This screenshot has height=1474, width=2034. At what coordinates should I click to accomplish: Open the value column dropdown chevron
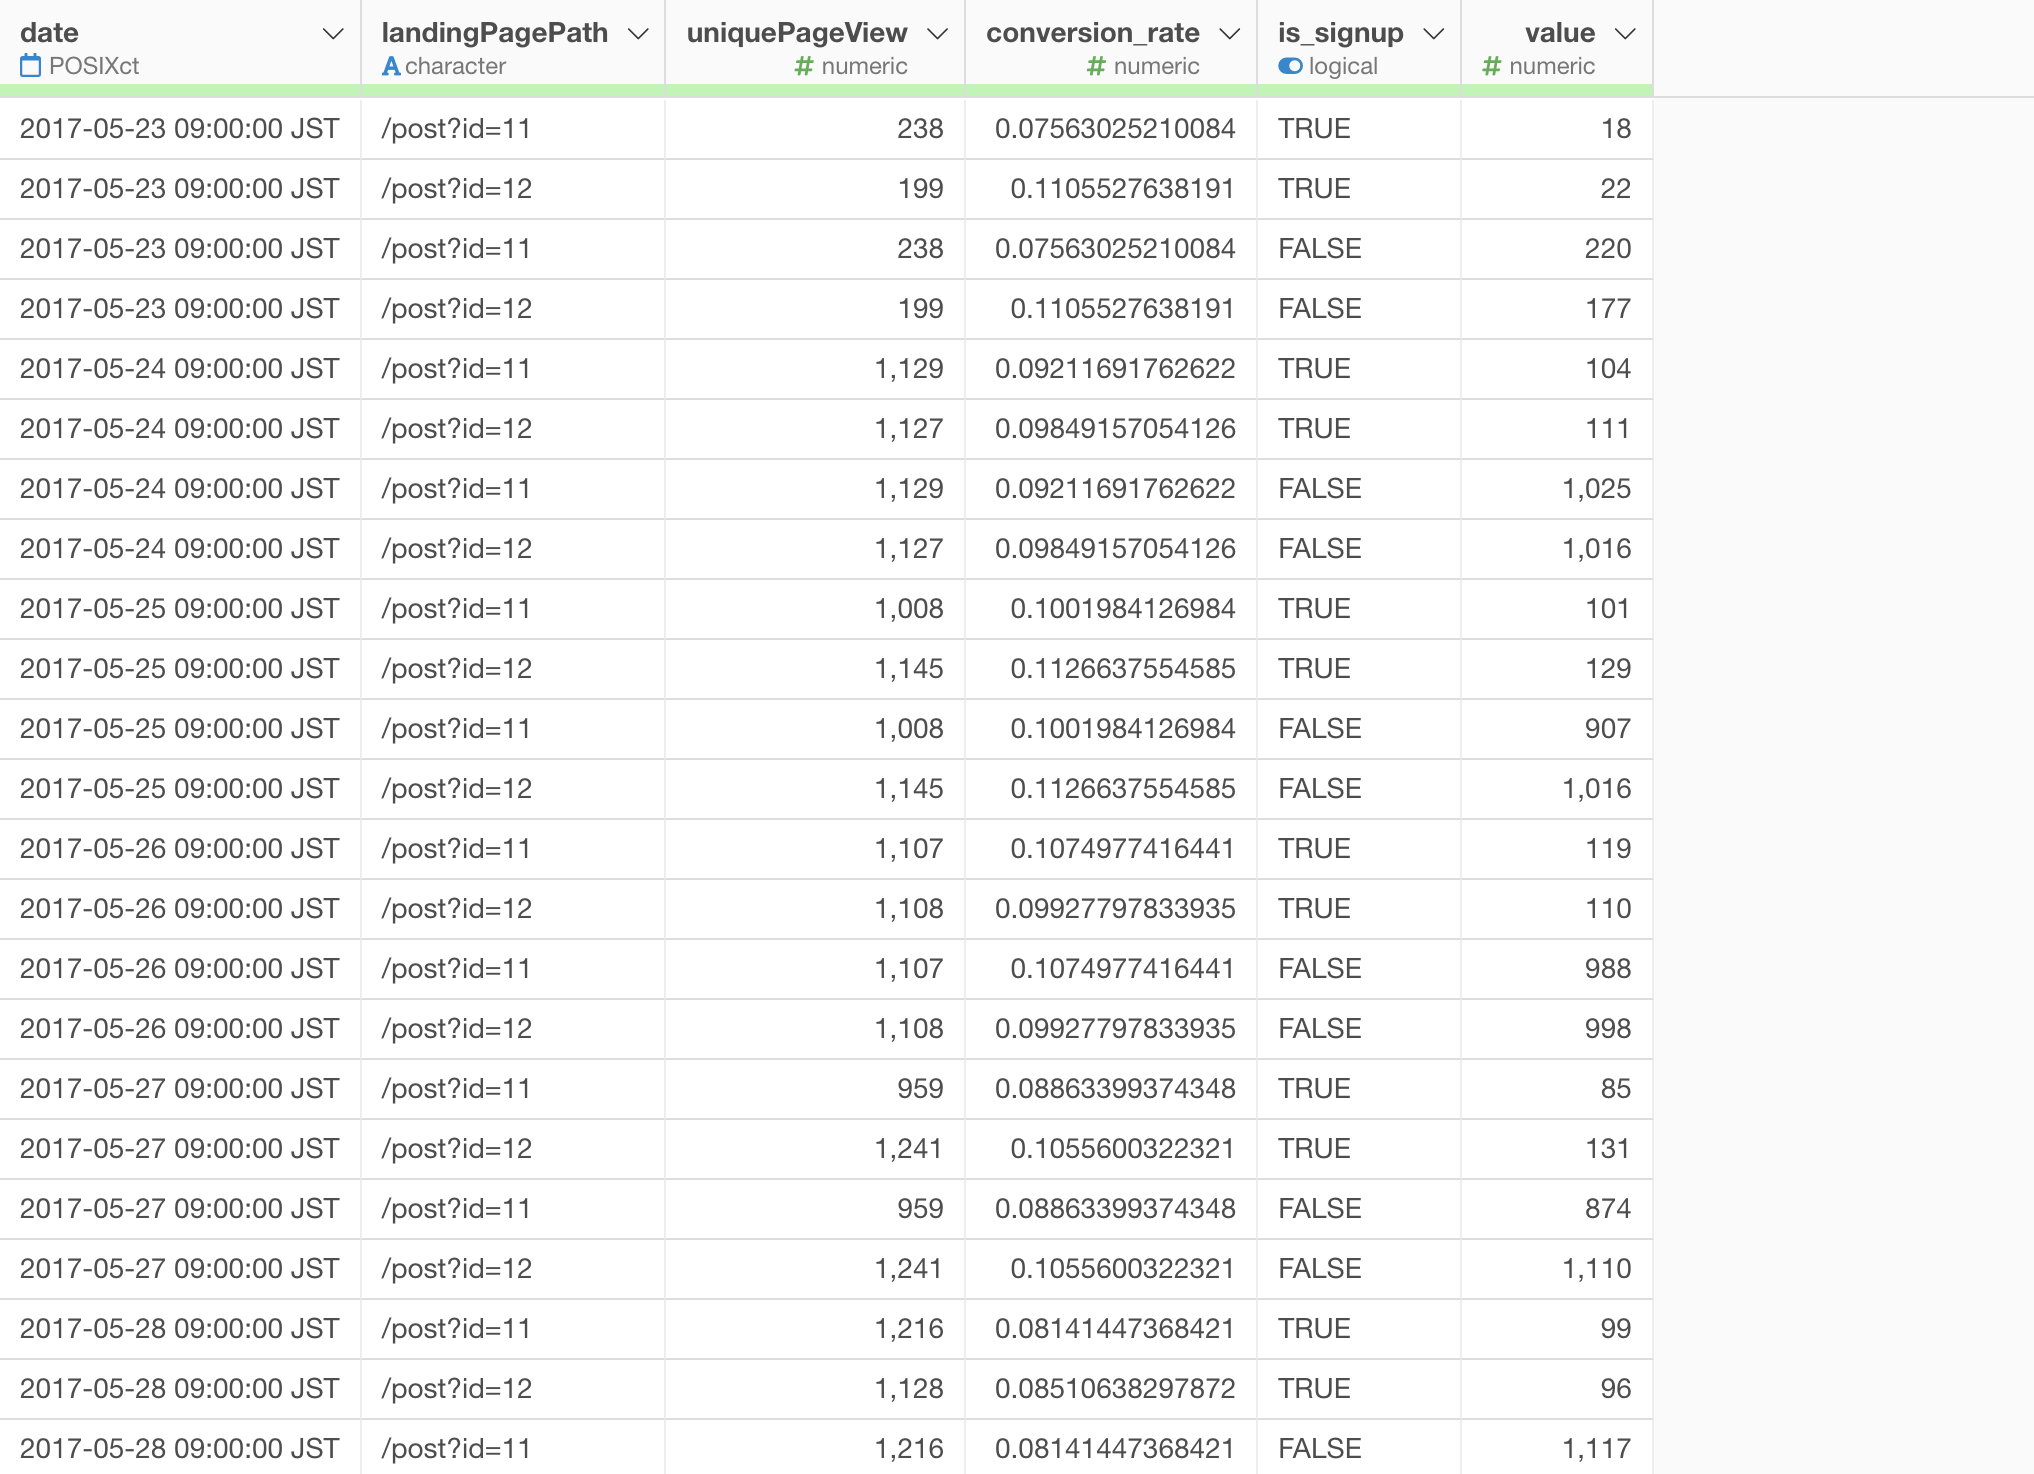1626,34
